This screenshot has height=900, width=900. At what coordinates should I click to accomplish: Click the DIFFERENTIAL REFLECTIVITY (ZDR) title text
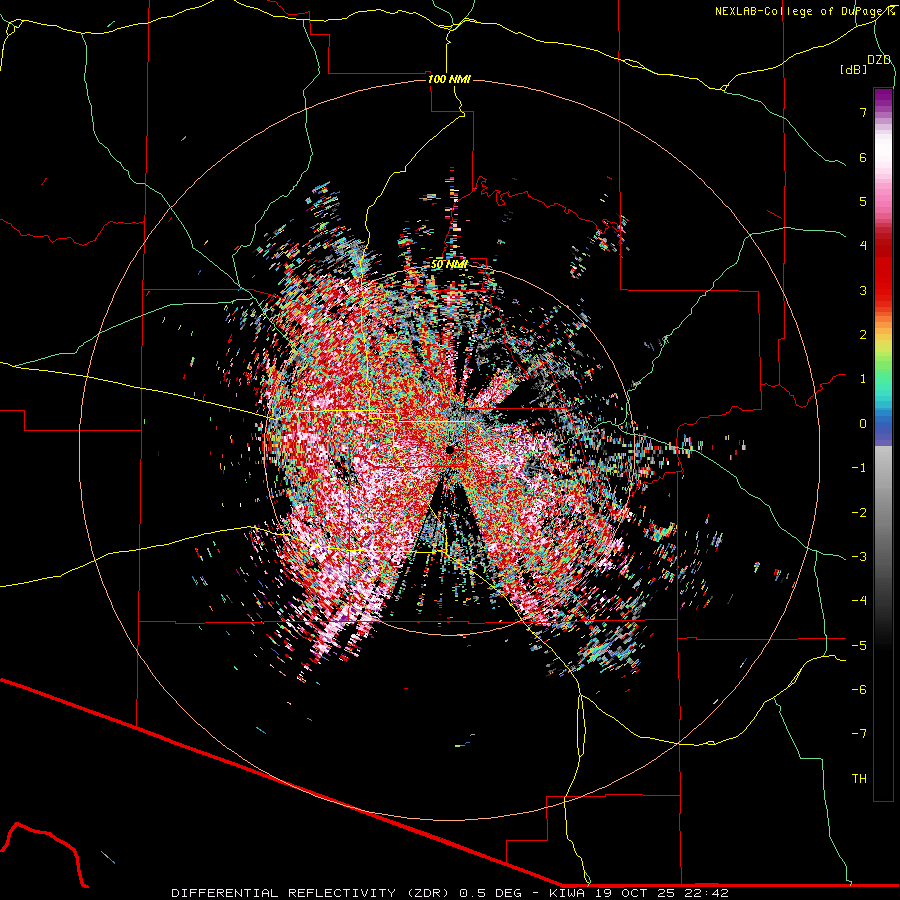[312, 893]
